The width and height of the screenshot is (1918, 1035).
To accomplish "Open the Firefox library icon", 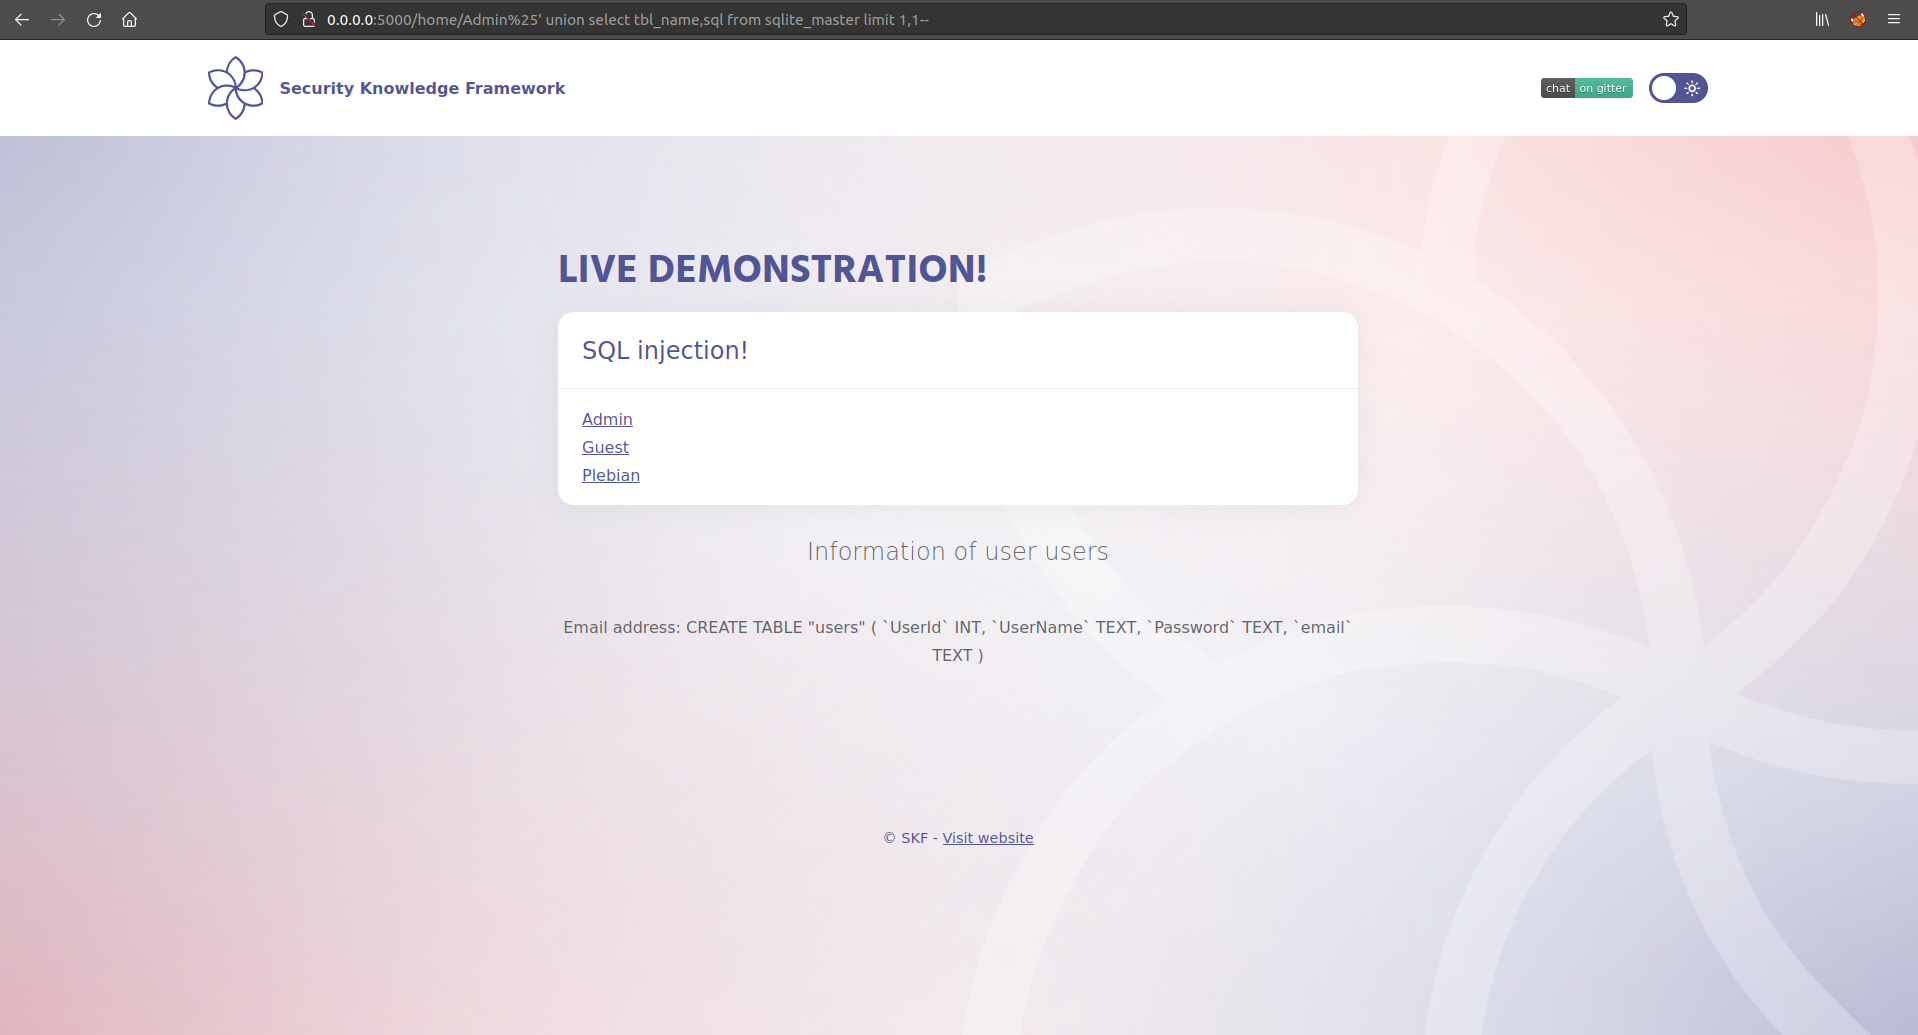I will (1822, 19).
